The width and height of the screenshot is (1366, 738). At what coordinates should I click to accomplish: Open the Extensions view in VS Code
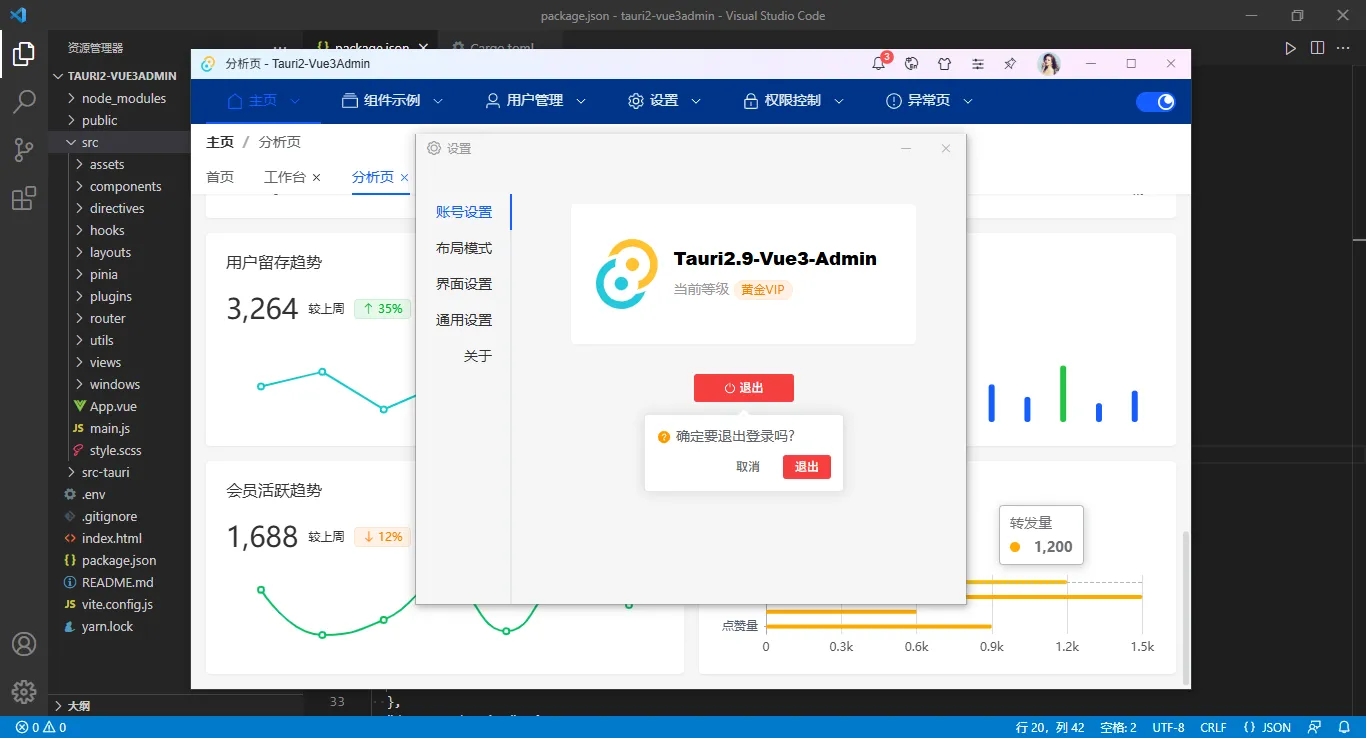(x=23, y=198)
